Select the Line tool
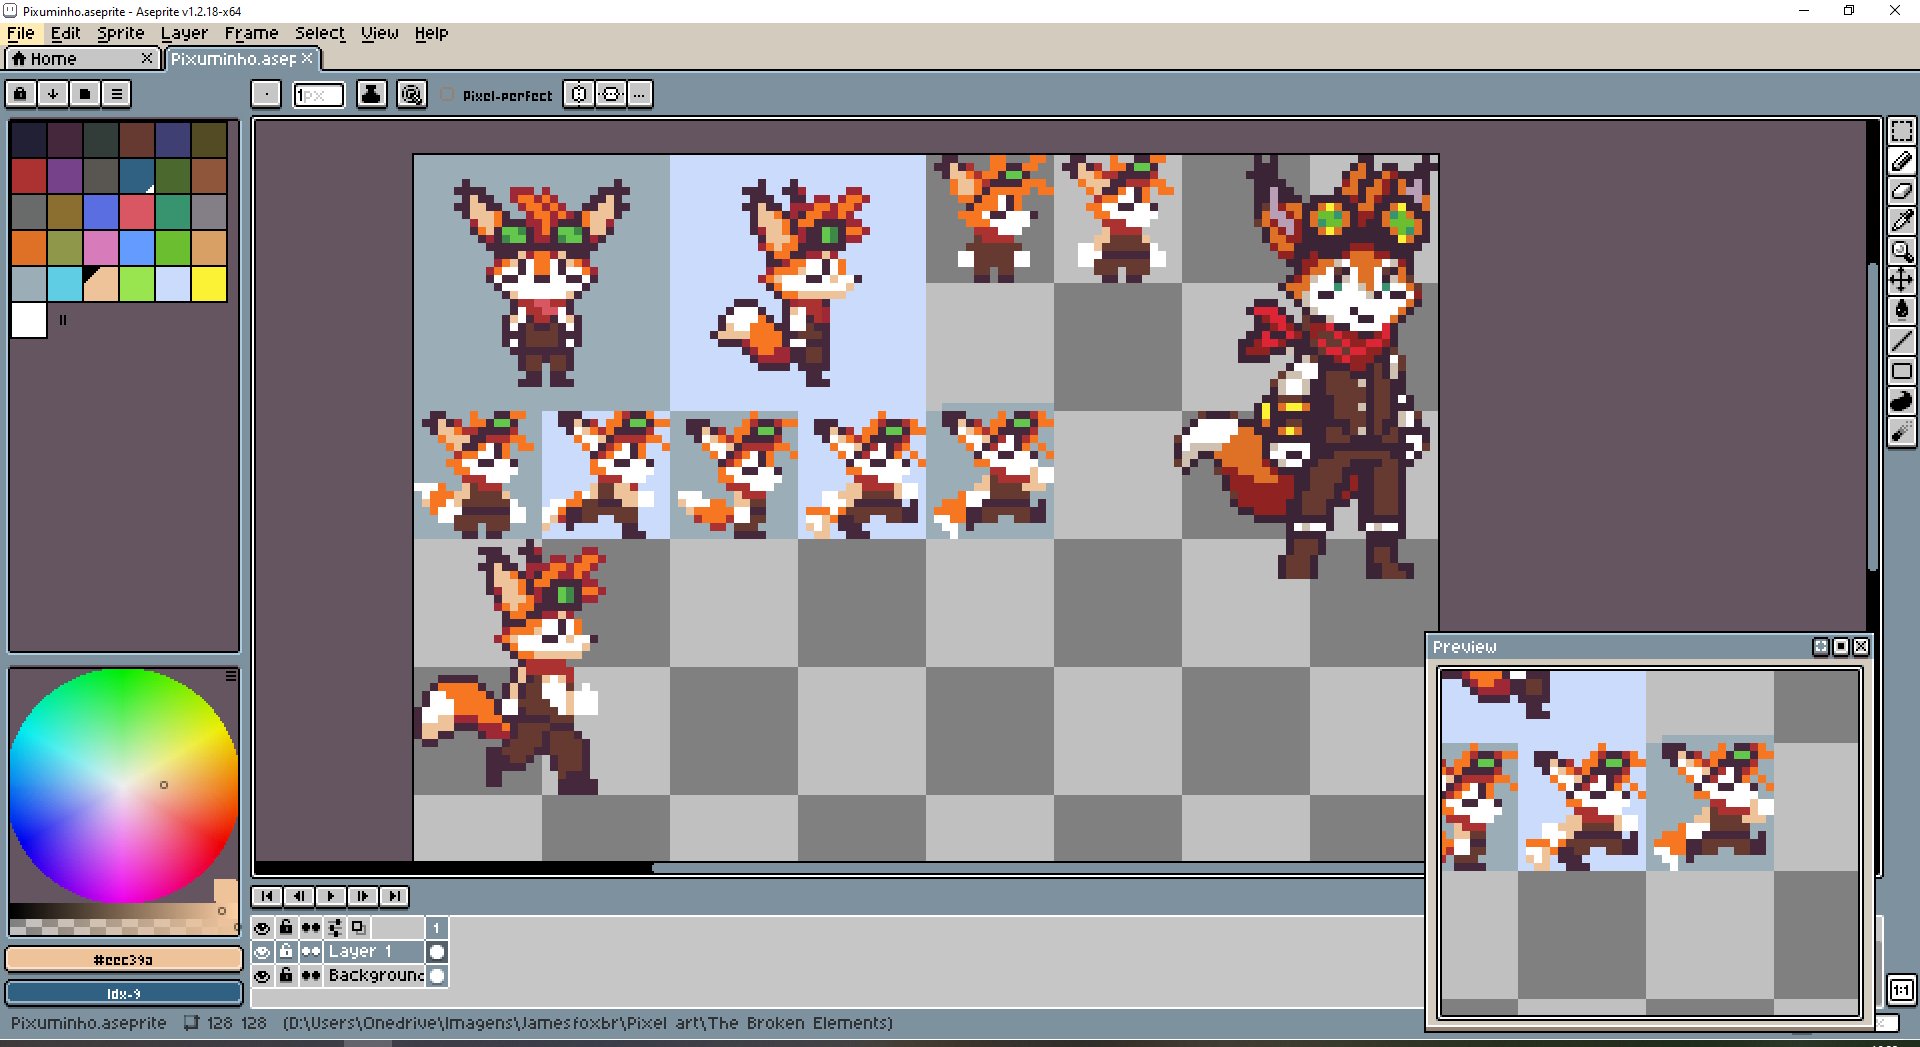This screenshot has height=1047, width=1920. pos(1901,341)
